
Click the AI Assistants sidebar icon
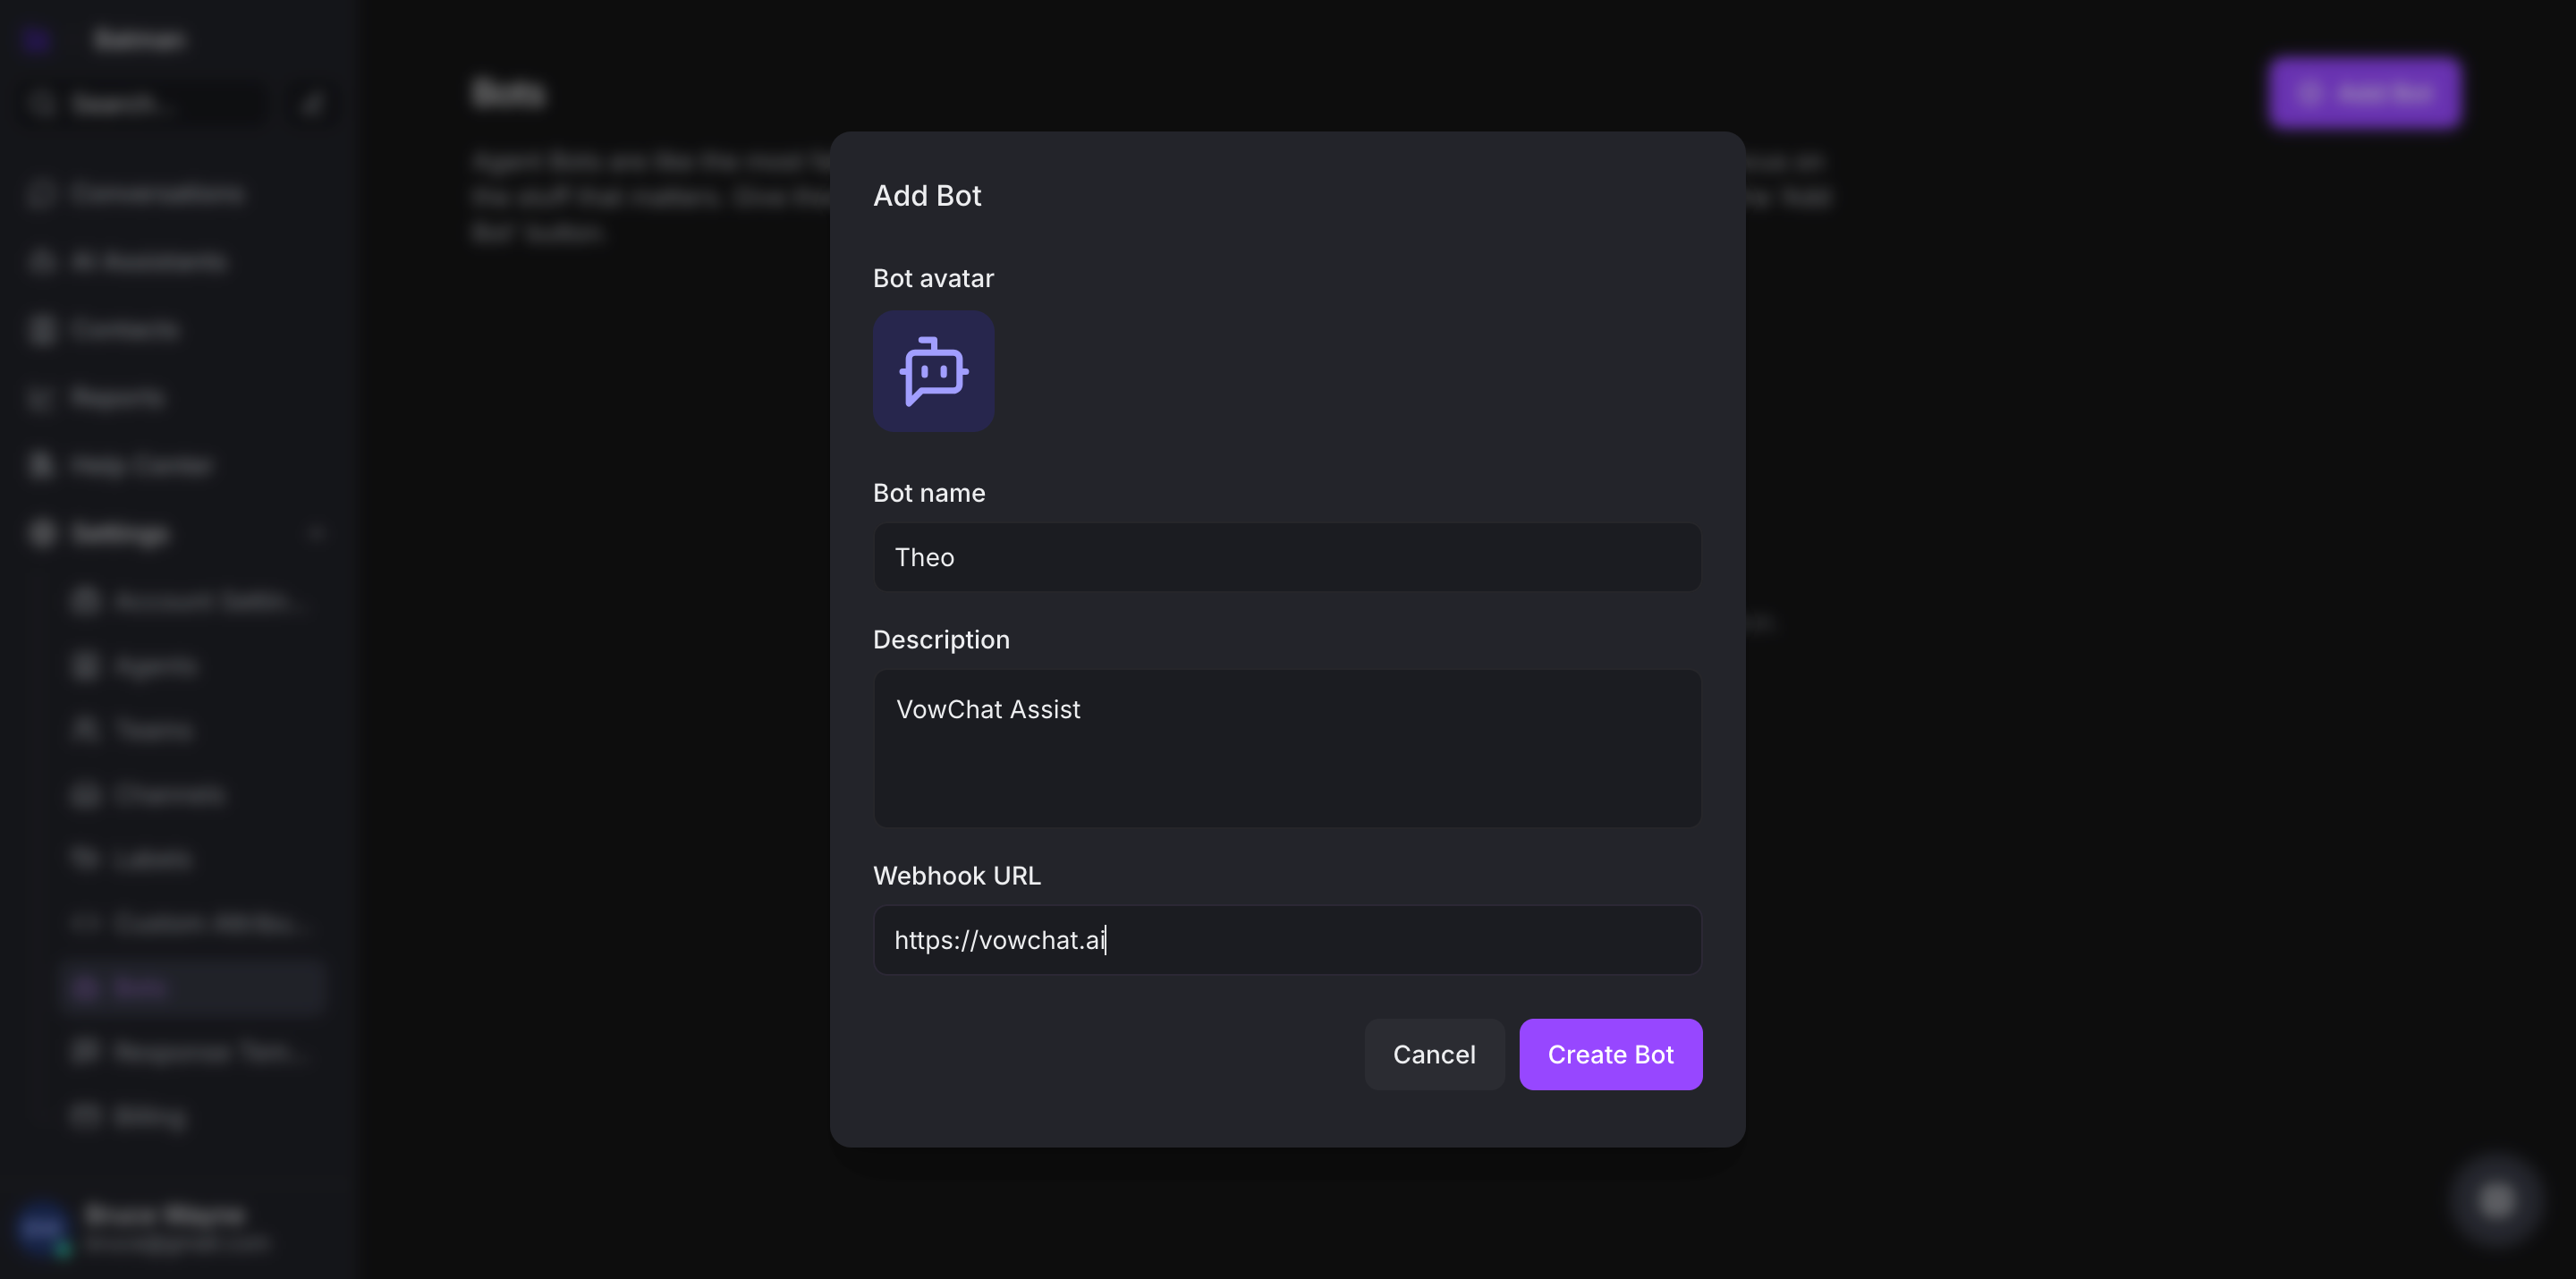click(x=41, y=262)
